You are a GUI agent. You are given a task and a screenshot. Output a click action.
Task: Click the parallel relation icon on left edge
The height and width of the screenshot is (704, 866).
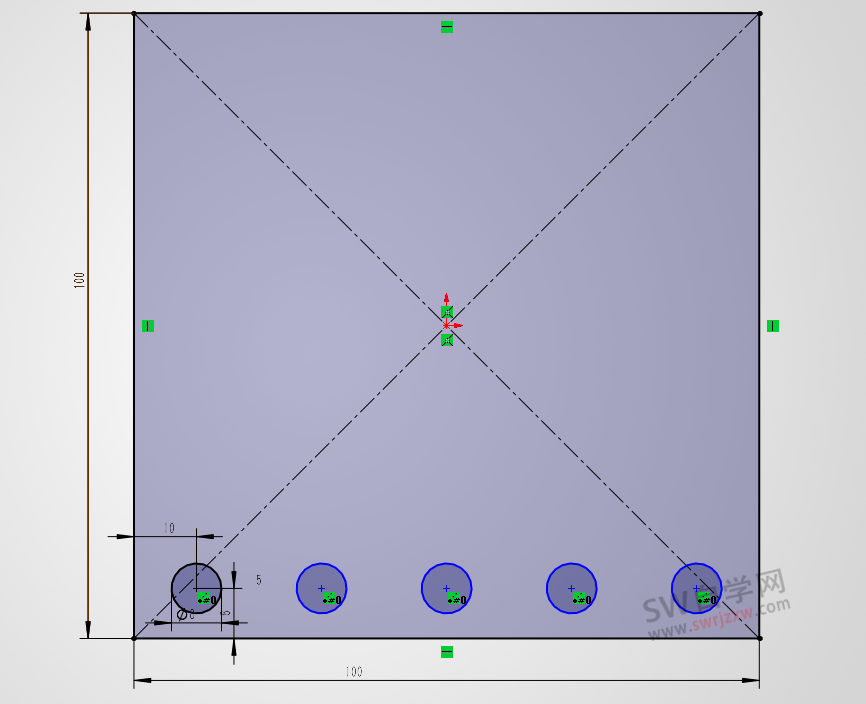[x=147, y=325]
